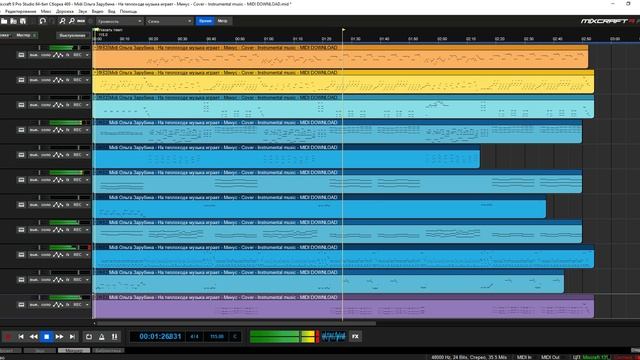Open the Громкость automation type dropdown
The width and height of the screenshot is (640, 360).
click(x=119, y=21)
